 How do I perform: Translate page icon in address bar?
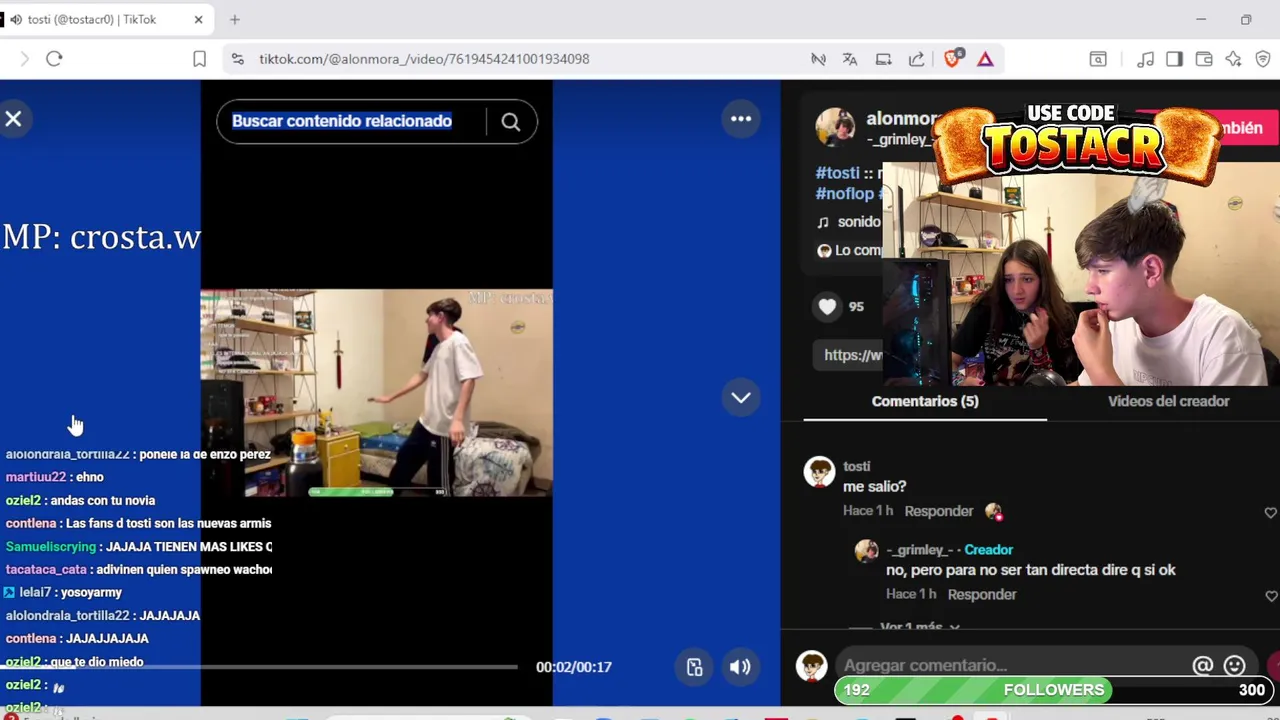pyautogui.click(x=850, y=59)
